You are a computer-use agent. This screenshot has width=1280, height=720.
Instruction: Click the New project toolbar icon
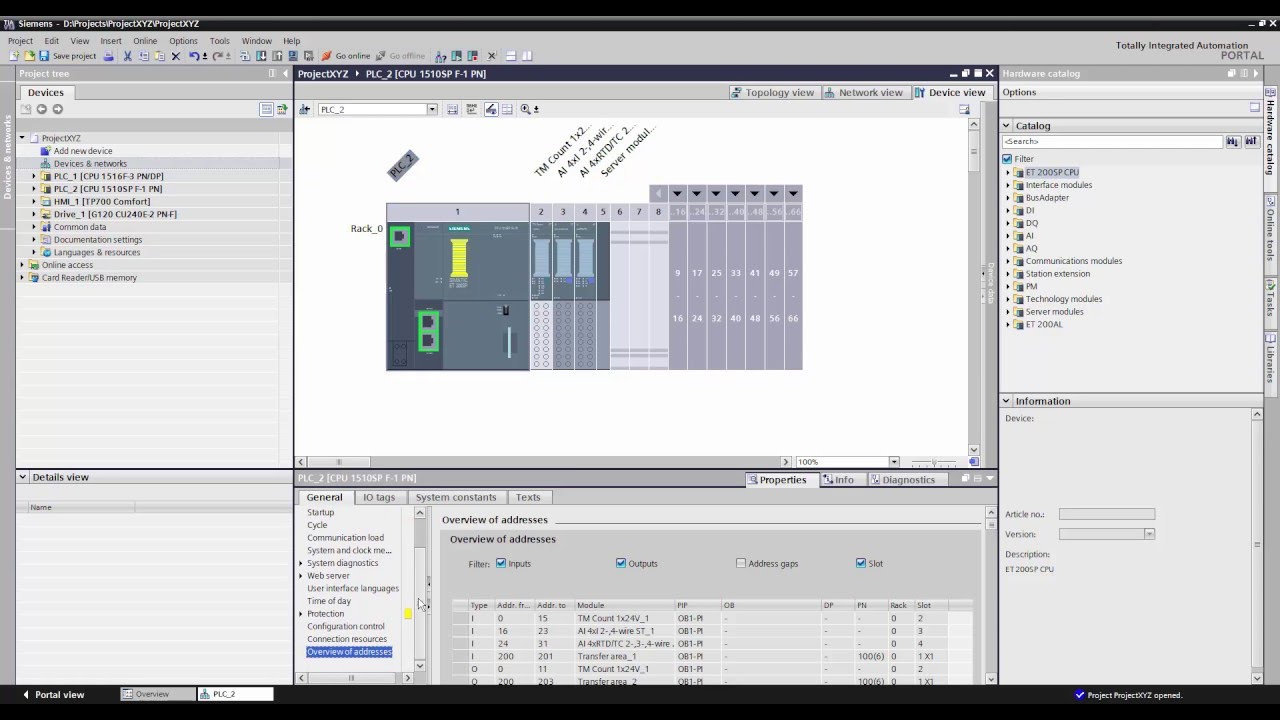pyautogui.click(x=14, y=56)
